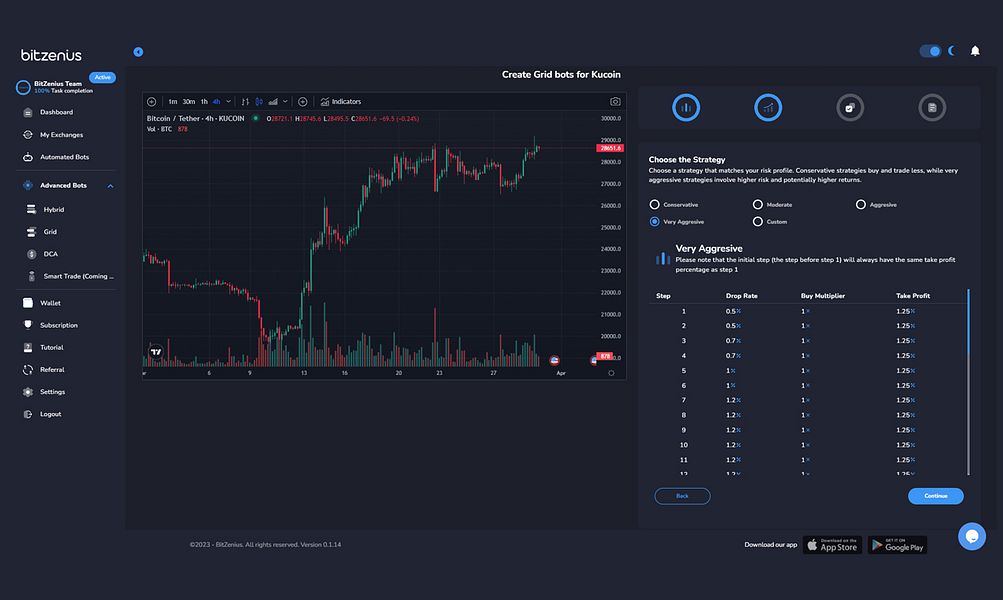Image resolution: width=1003 pixels, height=600 pixels.
Task: Click the strategy table scrollbar
Action: click(x=968, y=382)
